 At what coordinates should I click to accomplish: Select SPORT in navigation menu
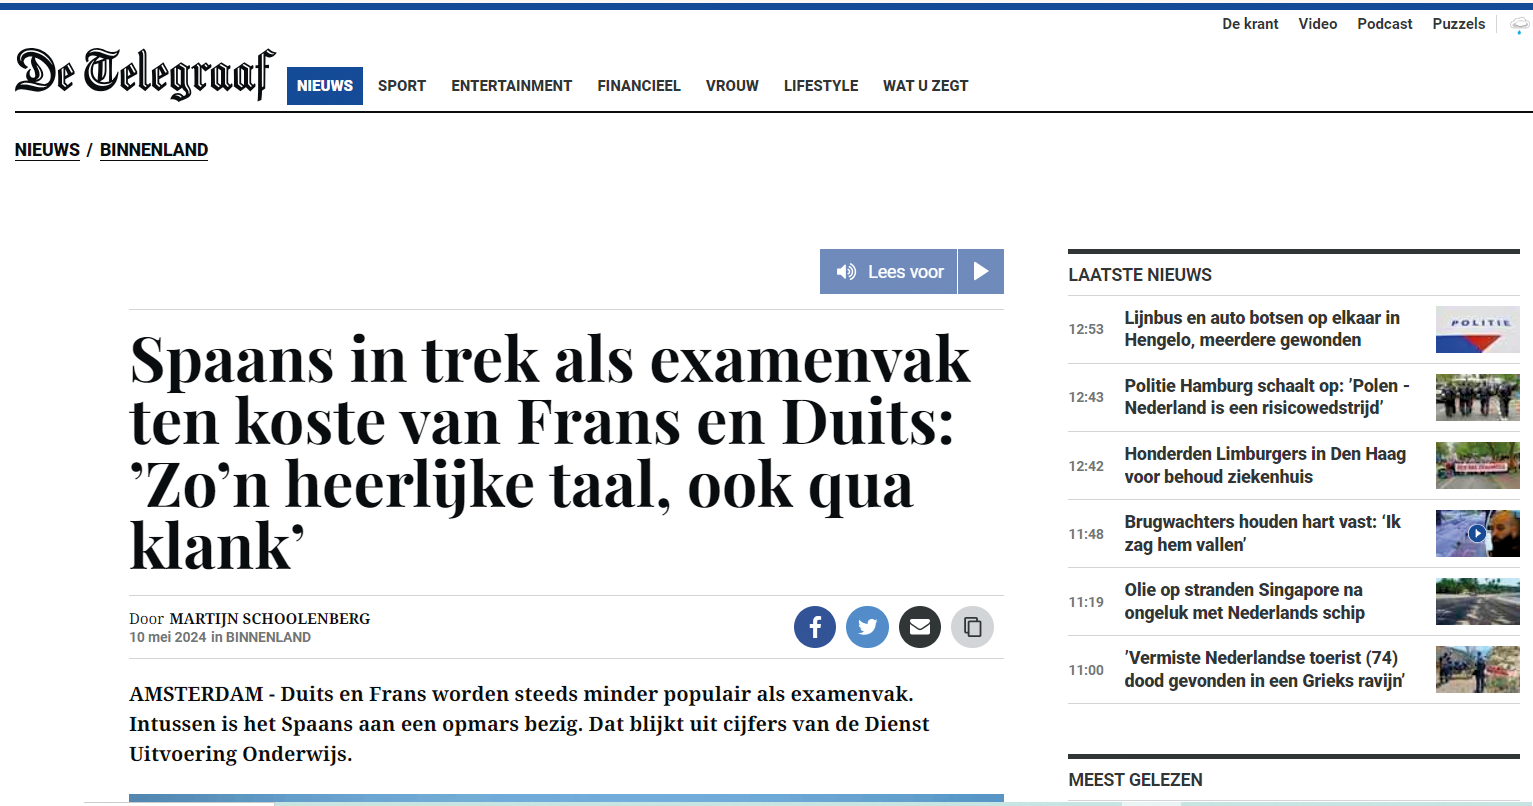402,86
